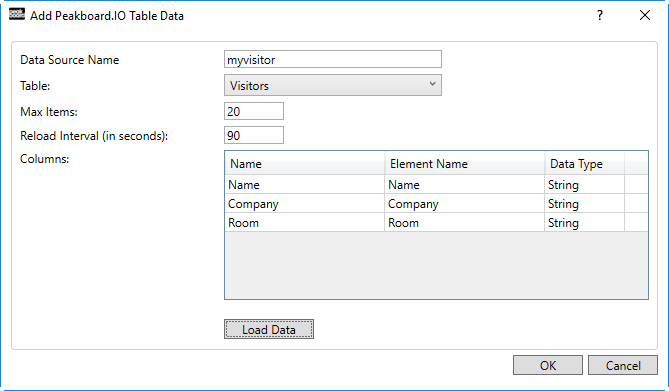
Task: Click the String data type in Company row
Action: click(x=585, y=204)
